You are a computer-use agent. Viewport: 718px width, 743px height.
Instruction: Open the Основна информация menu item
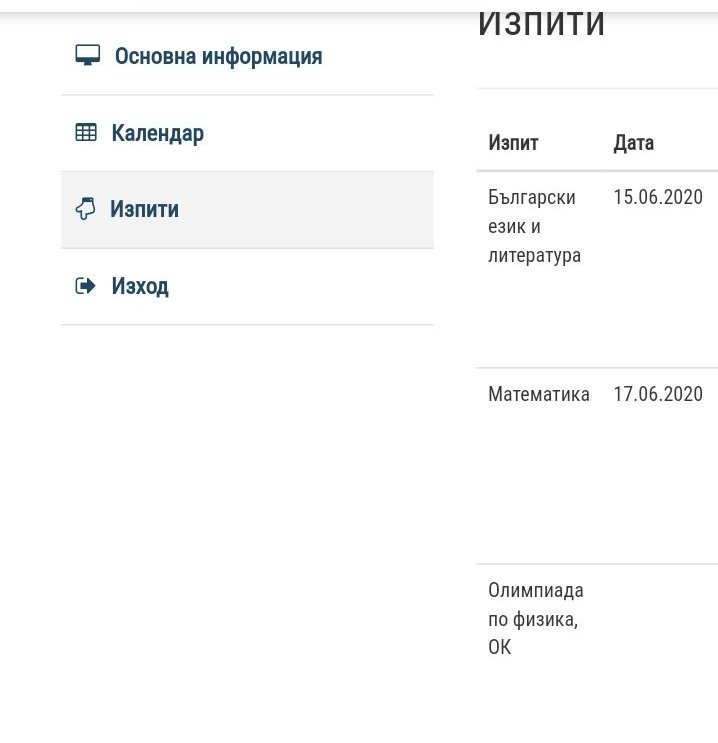coord(218,56)
